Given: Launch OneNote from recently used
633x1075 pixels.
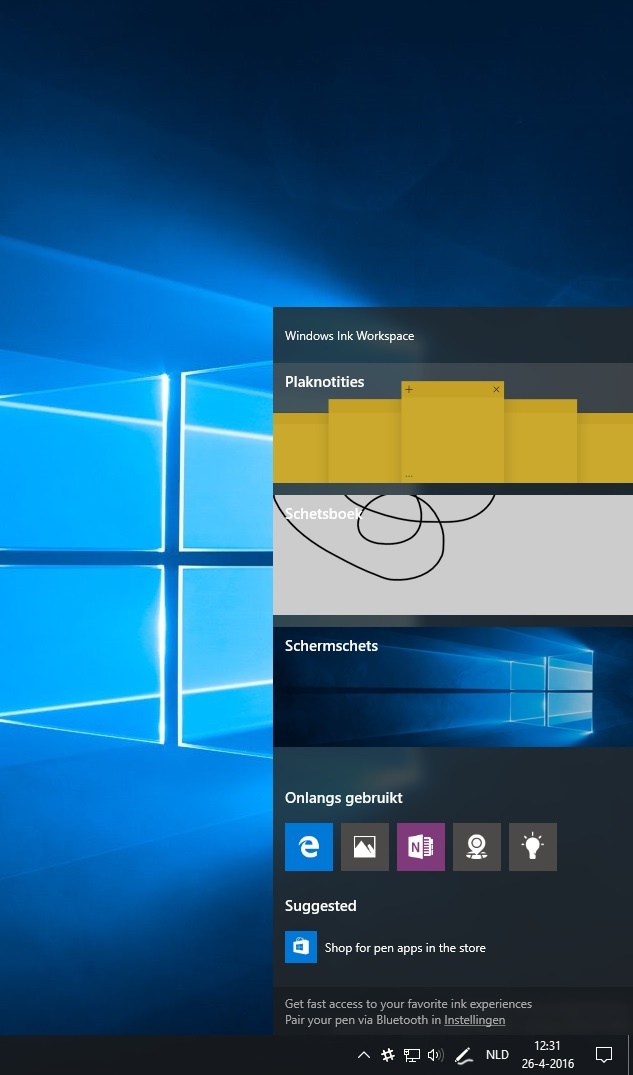Looking at the screenshot, I should tap(420, 847).
